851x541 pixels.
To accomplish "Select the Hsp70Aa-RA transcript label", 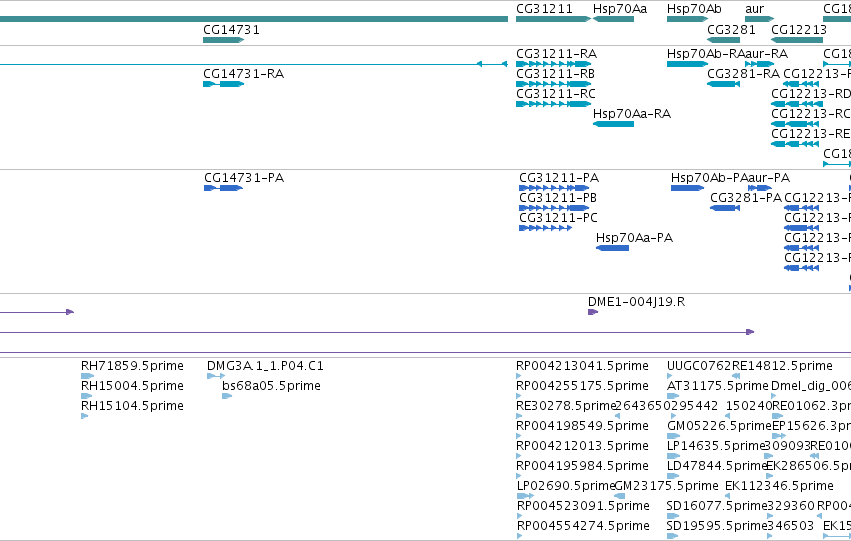I will (632, 114).
